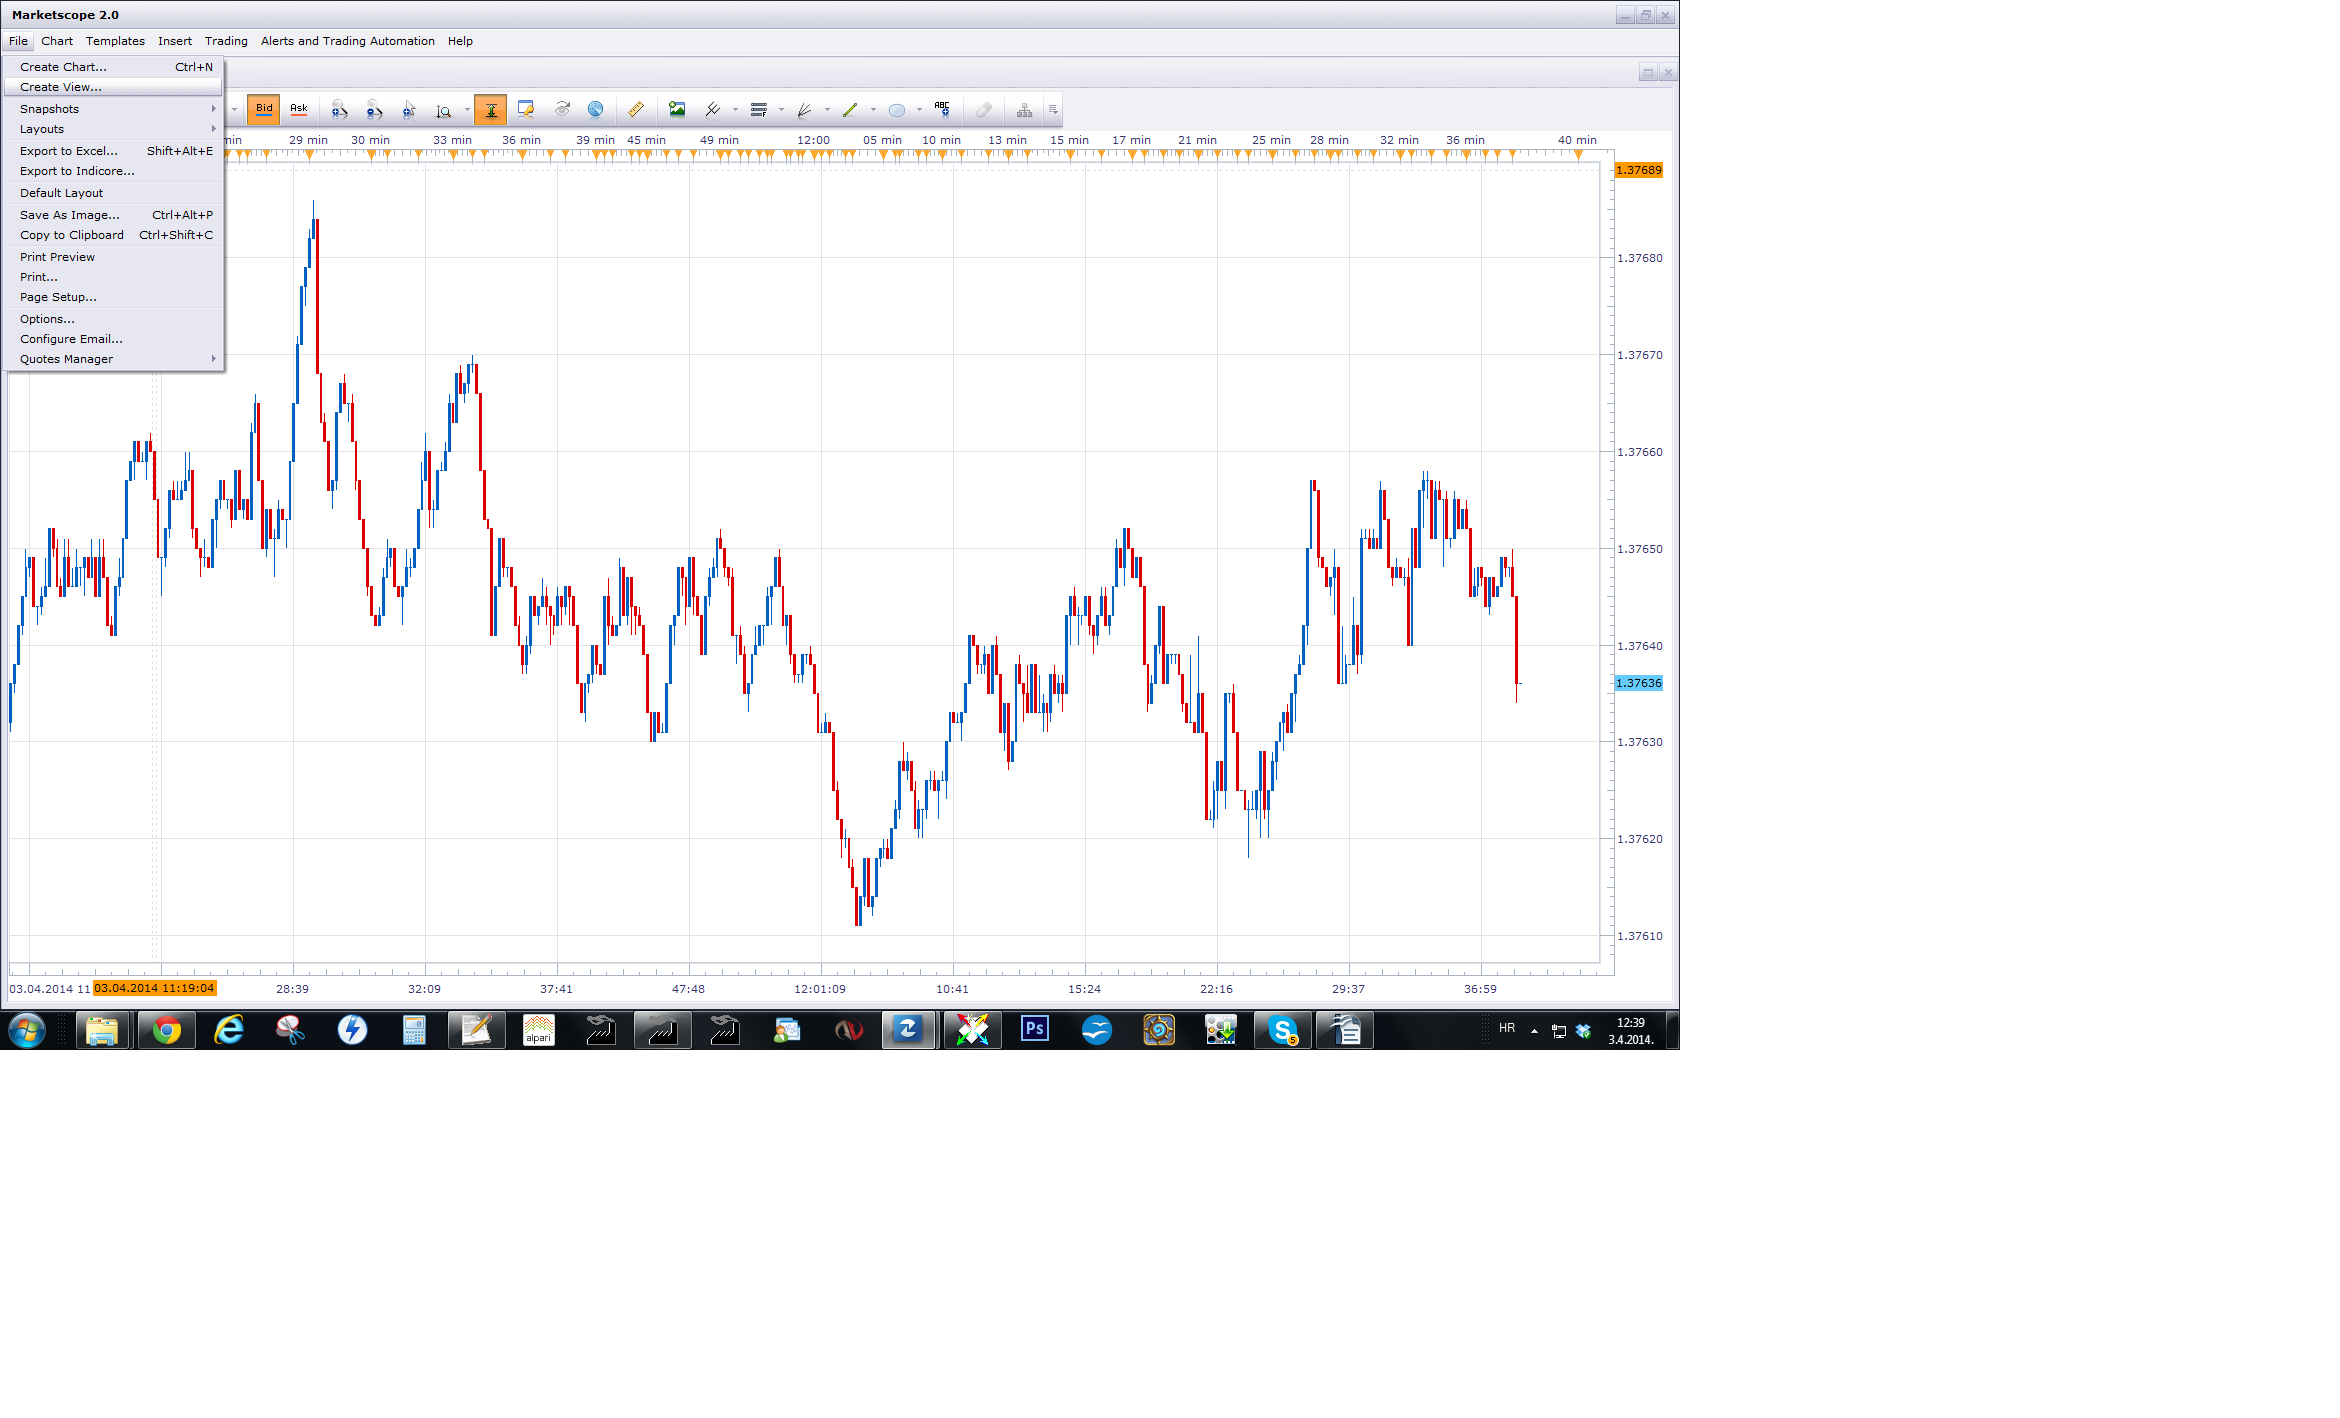The width and height of the screenshot is (2340, 1418).
Task: Open the trend line dropdown arrow
Action: pyautogui.click(x=873, y=110)
